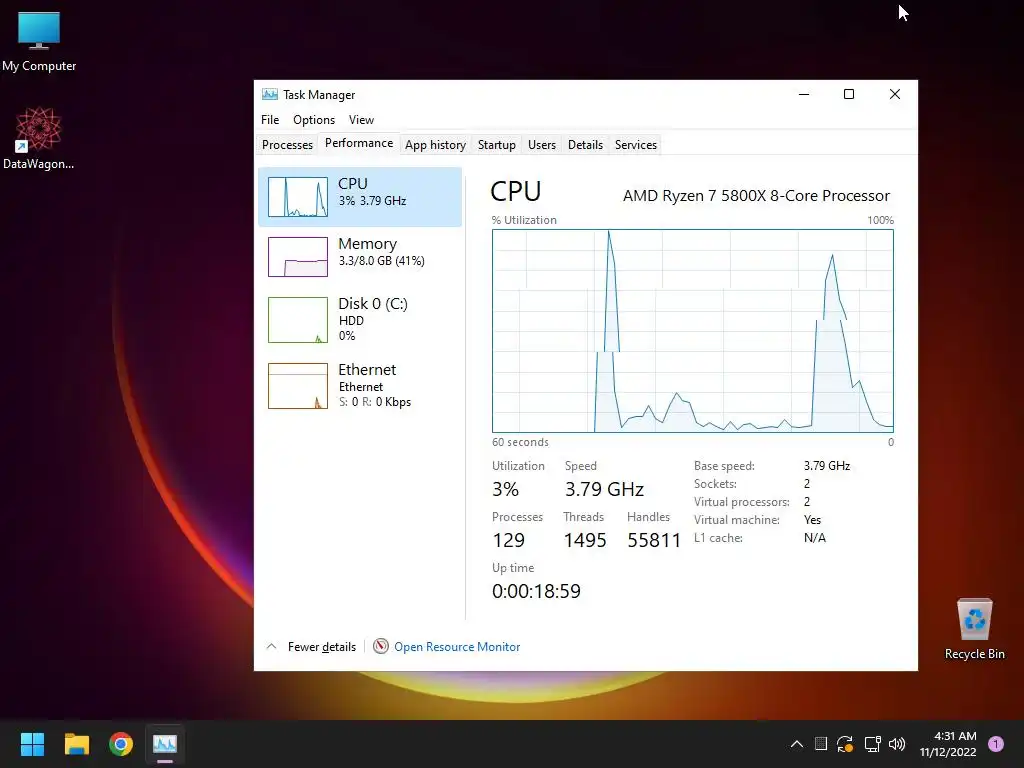This screenshot has height=768, width=1024.
Task: Select the CPU resource in sidebar
Action: pos(360,197)
